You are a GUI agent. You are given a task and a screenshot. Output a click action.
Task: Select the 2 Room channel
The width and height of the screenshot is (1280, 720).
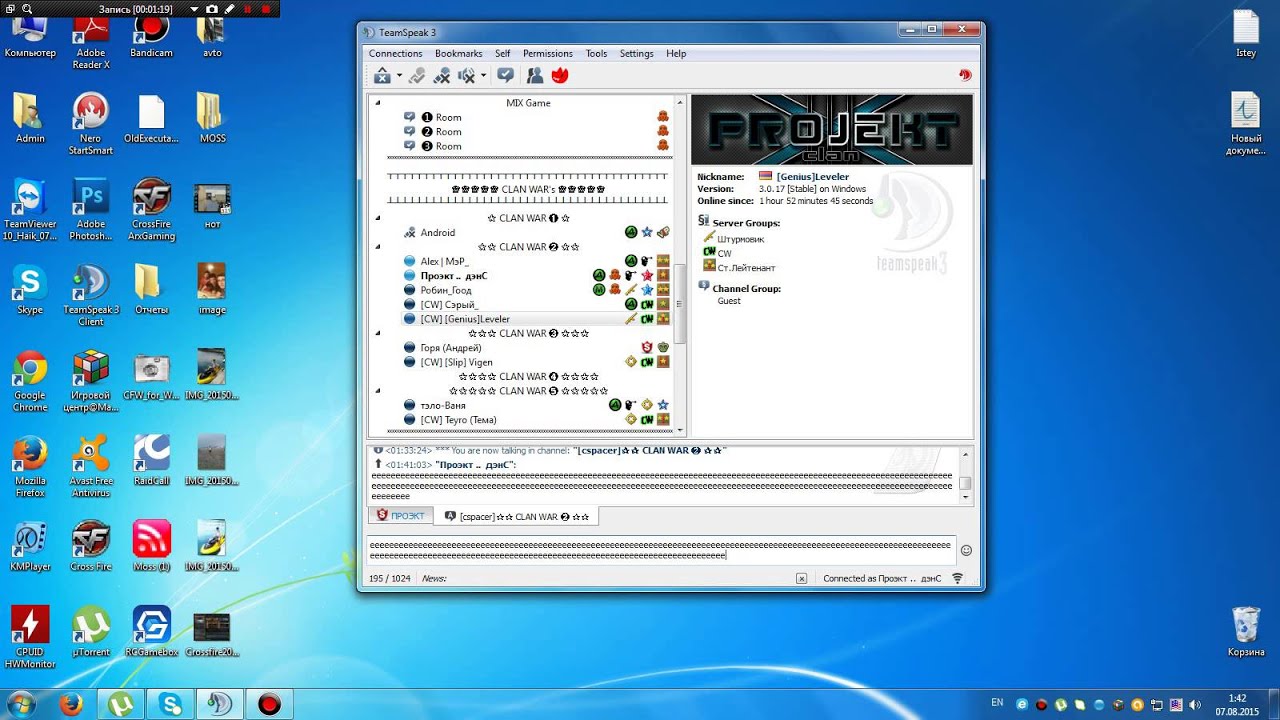pyautogui.click(x=441, y=132)
